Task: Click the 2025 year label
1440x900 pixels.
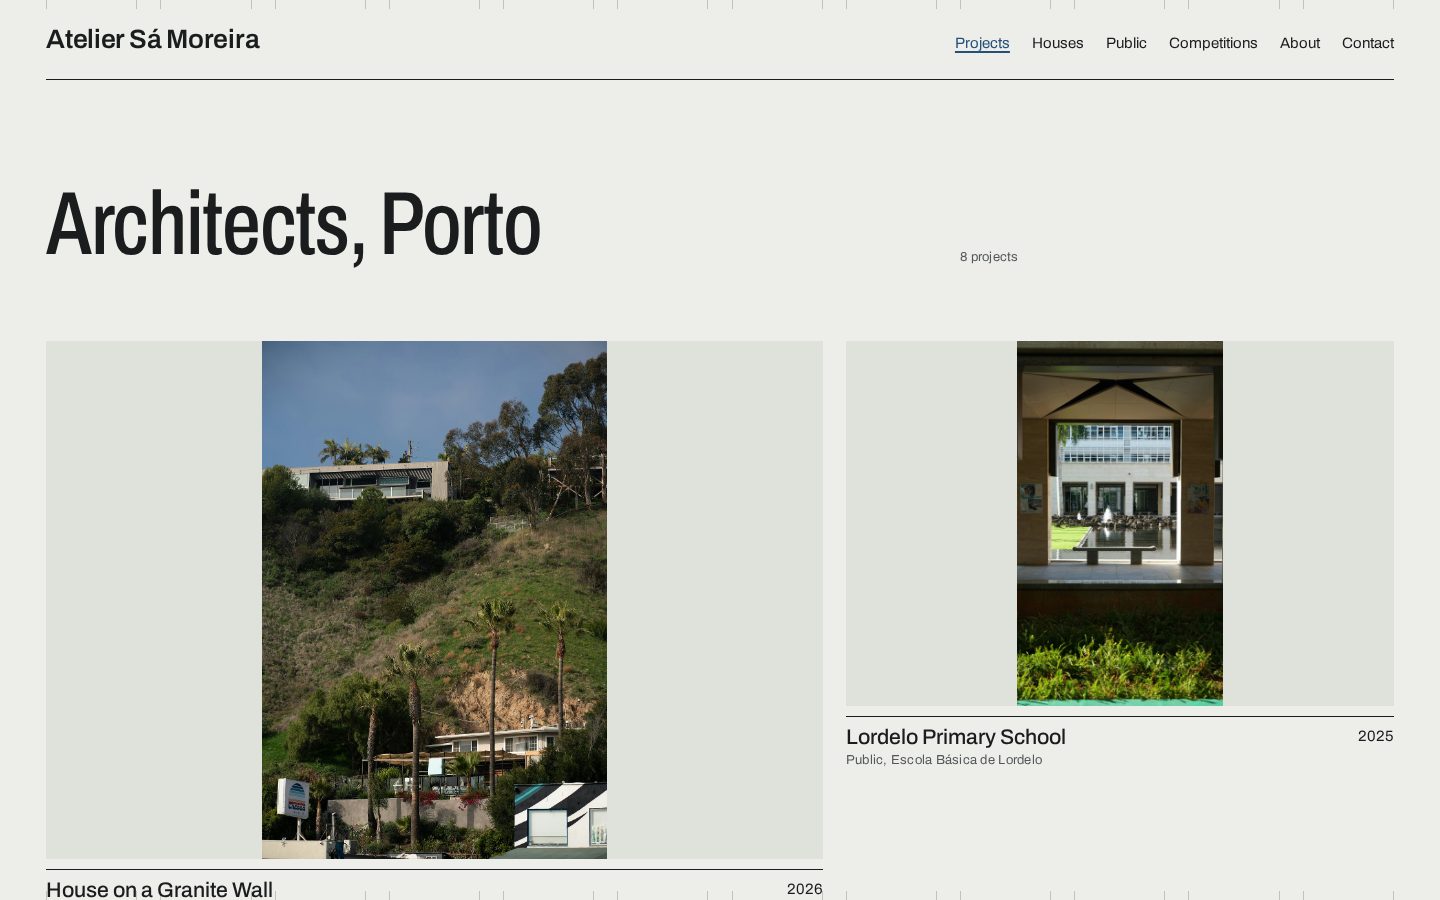Action: 1376,736
